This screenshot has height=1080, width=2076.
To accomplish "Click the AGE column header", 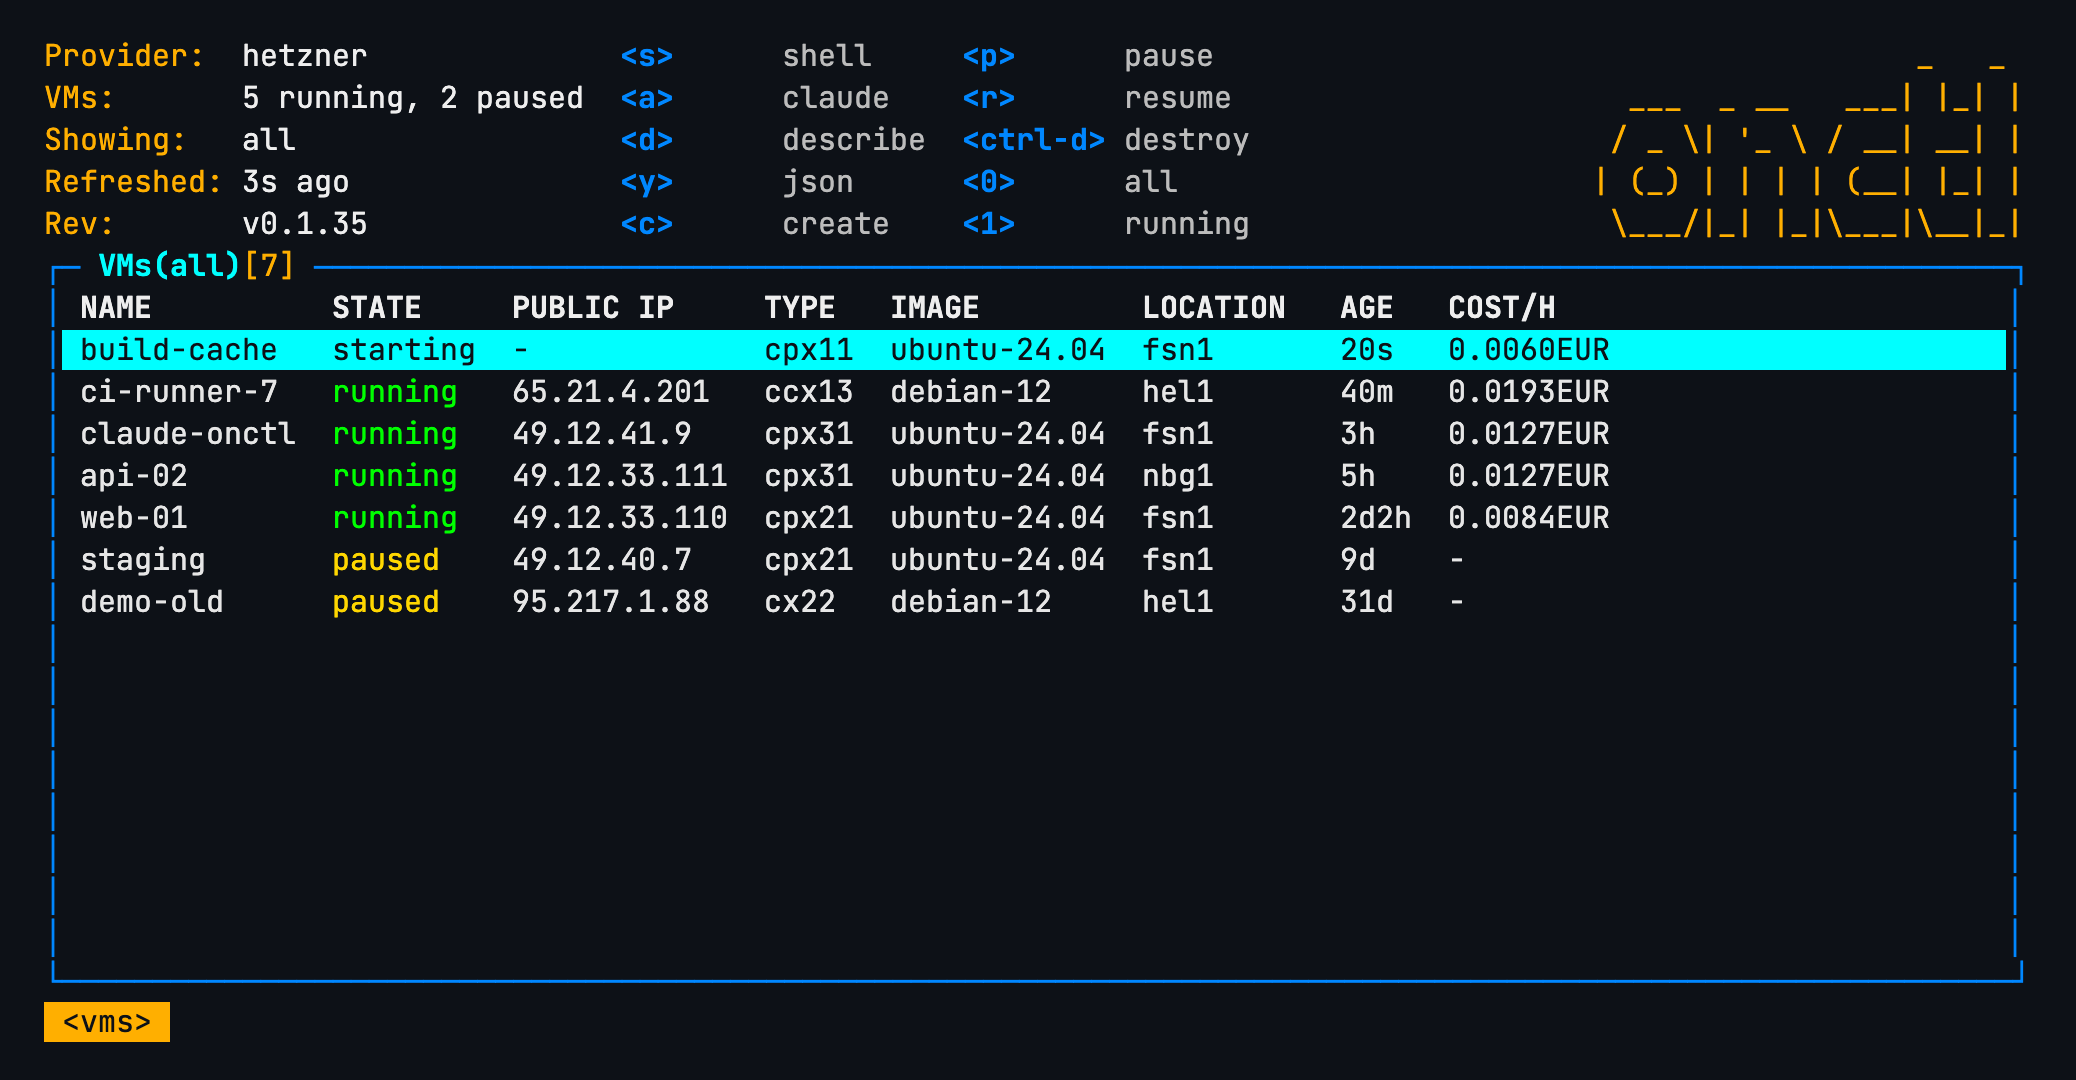I will [1366, 308].
